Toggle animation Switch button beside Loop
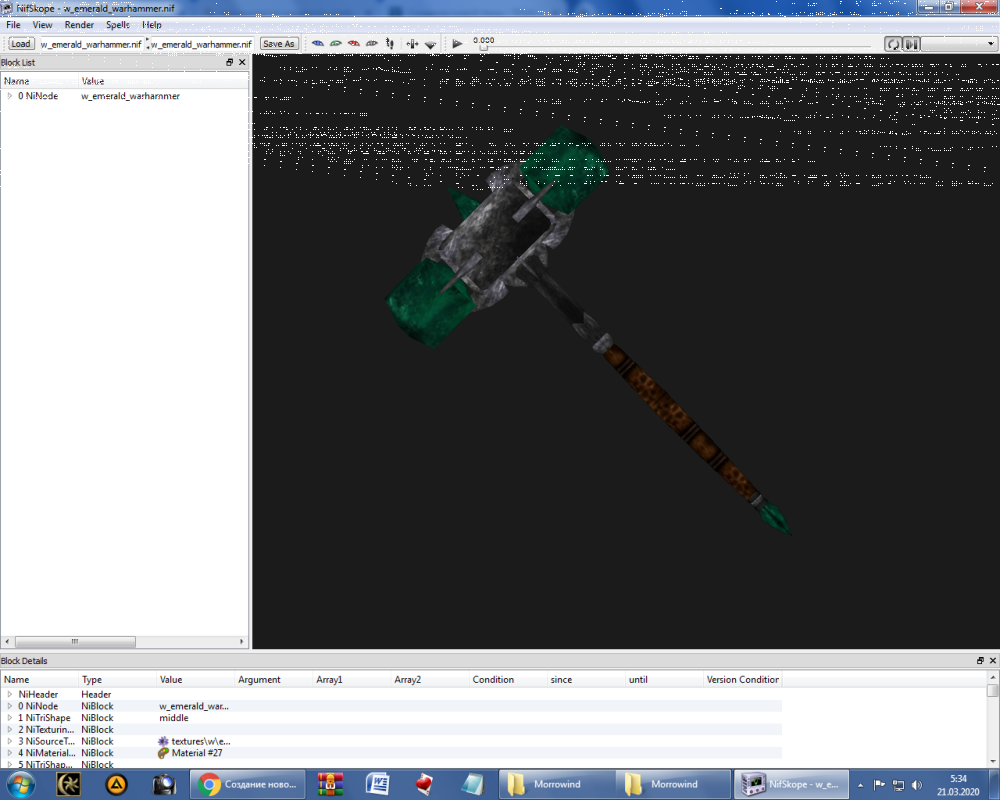This screenshot has height=800, width=1000. (x=911, y=44)
